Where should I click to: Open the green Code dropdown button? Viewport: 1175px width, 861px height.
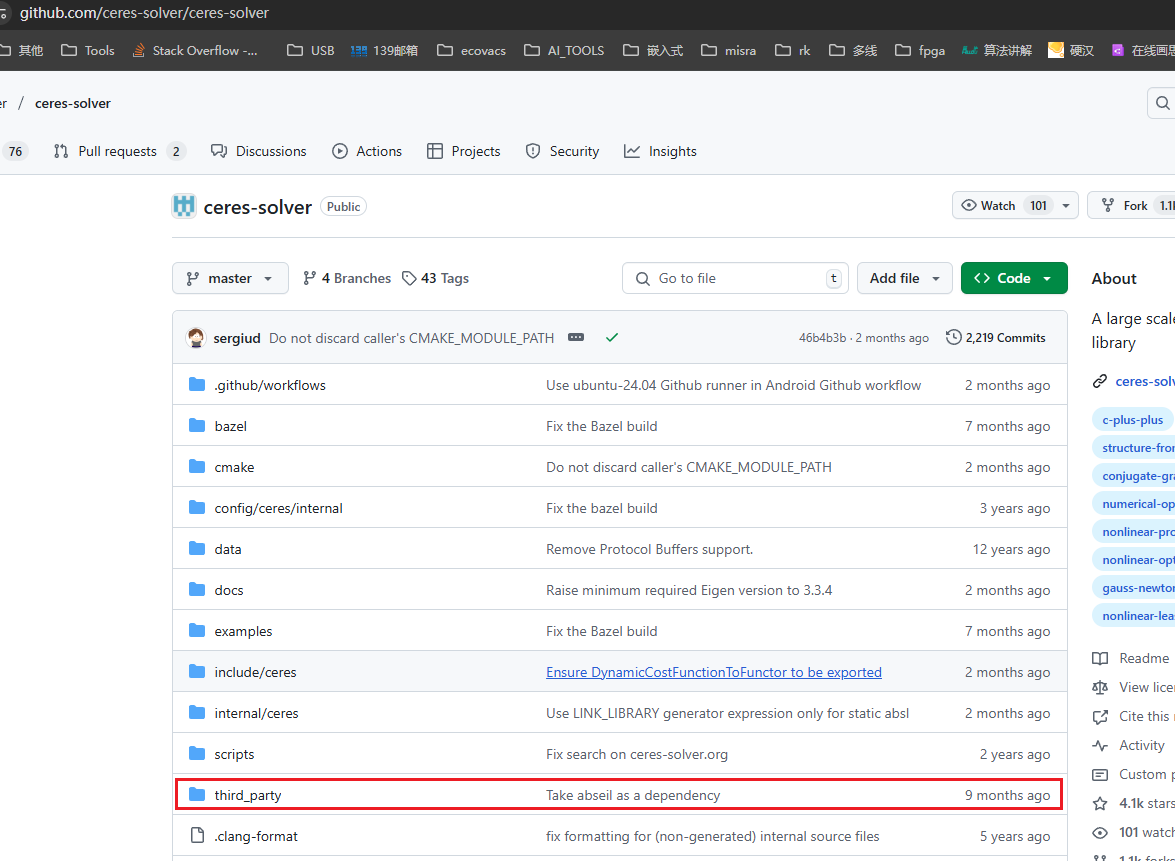[1014, 278]
